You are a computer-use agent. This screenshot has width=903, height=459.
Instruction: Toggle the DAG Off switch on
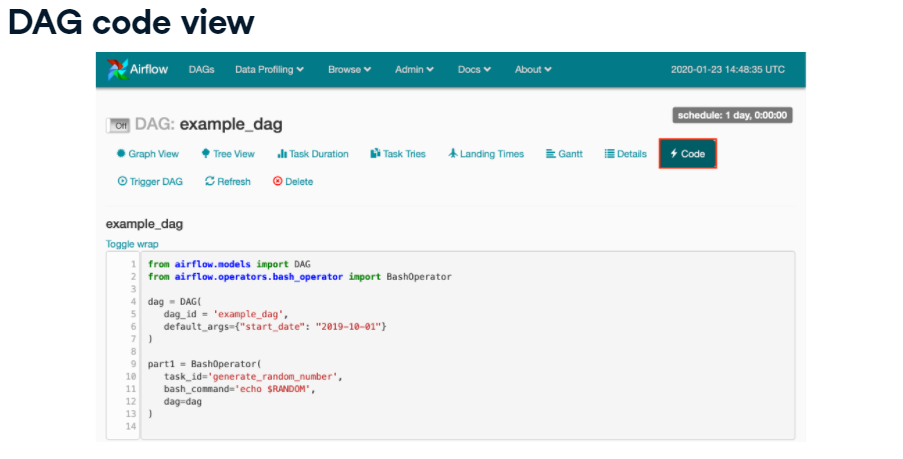(118, 125)
